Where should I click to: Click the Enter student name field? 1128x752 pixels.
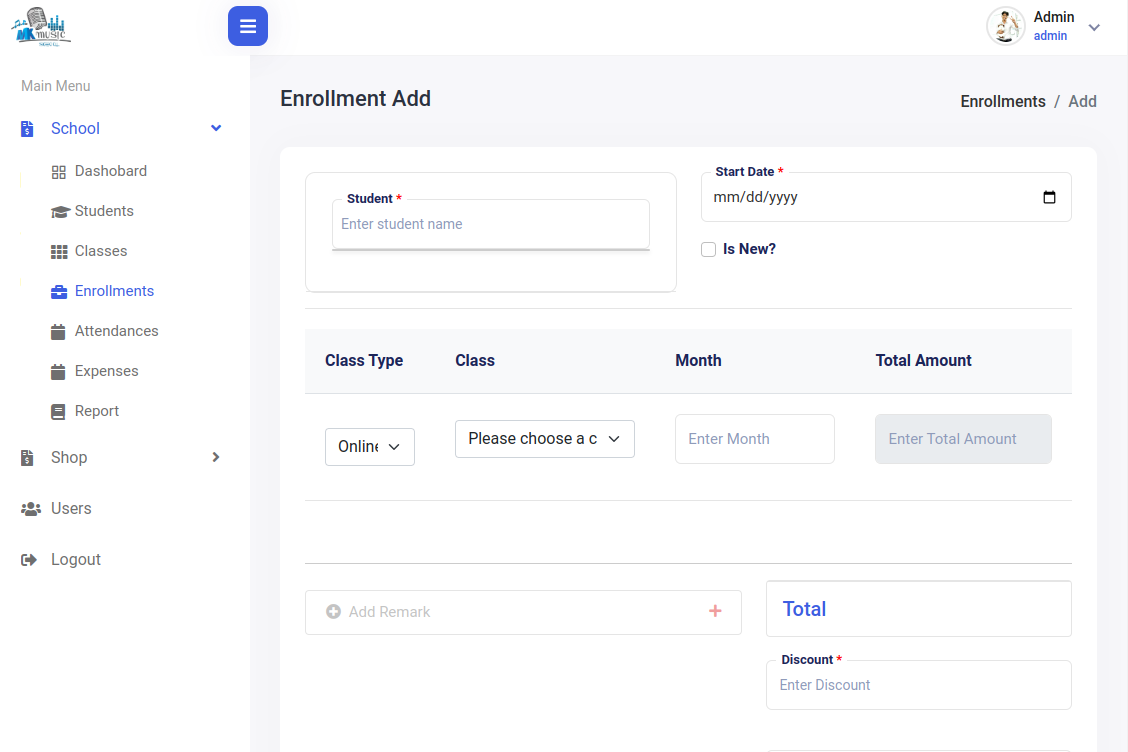[x=490, y=224]
